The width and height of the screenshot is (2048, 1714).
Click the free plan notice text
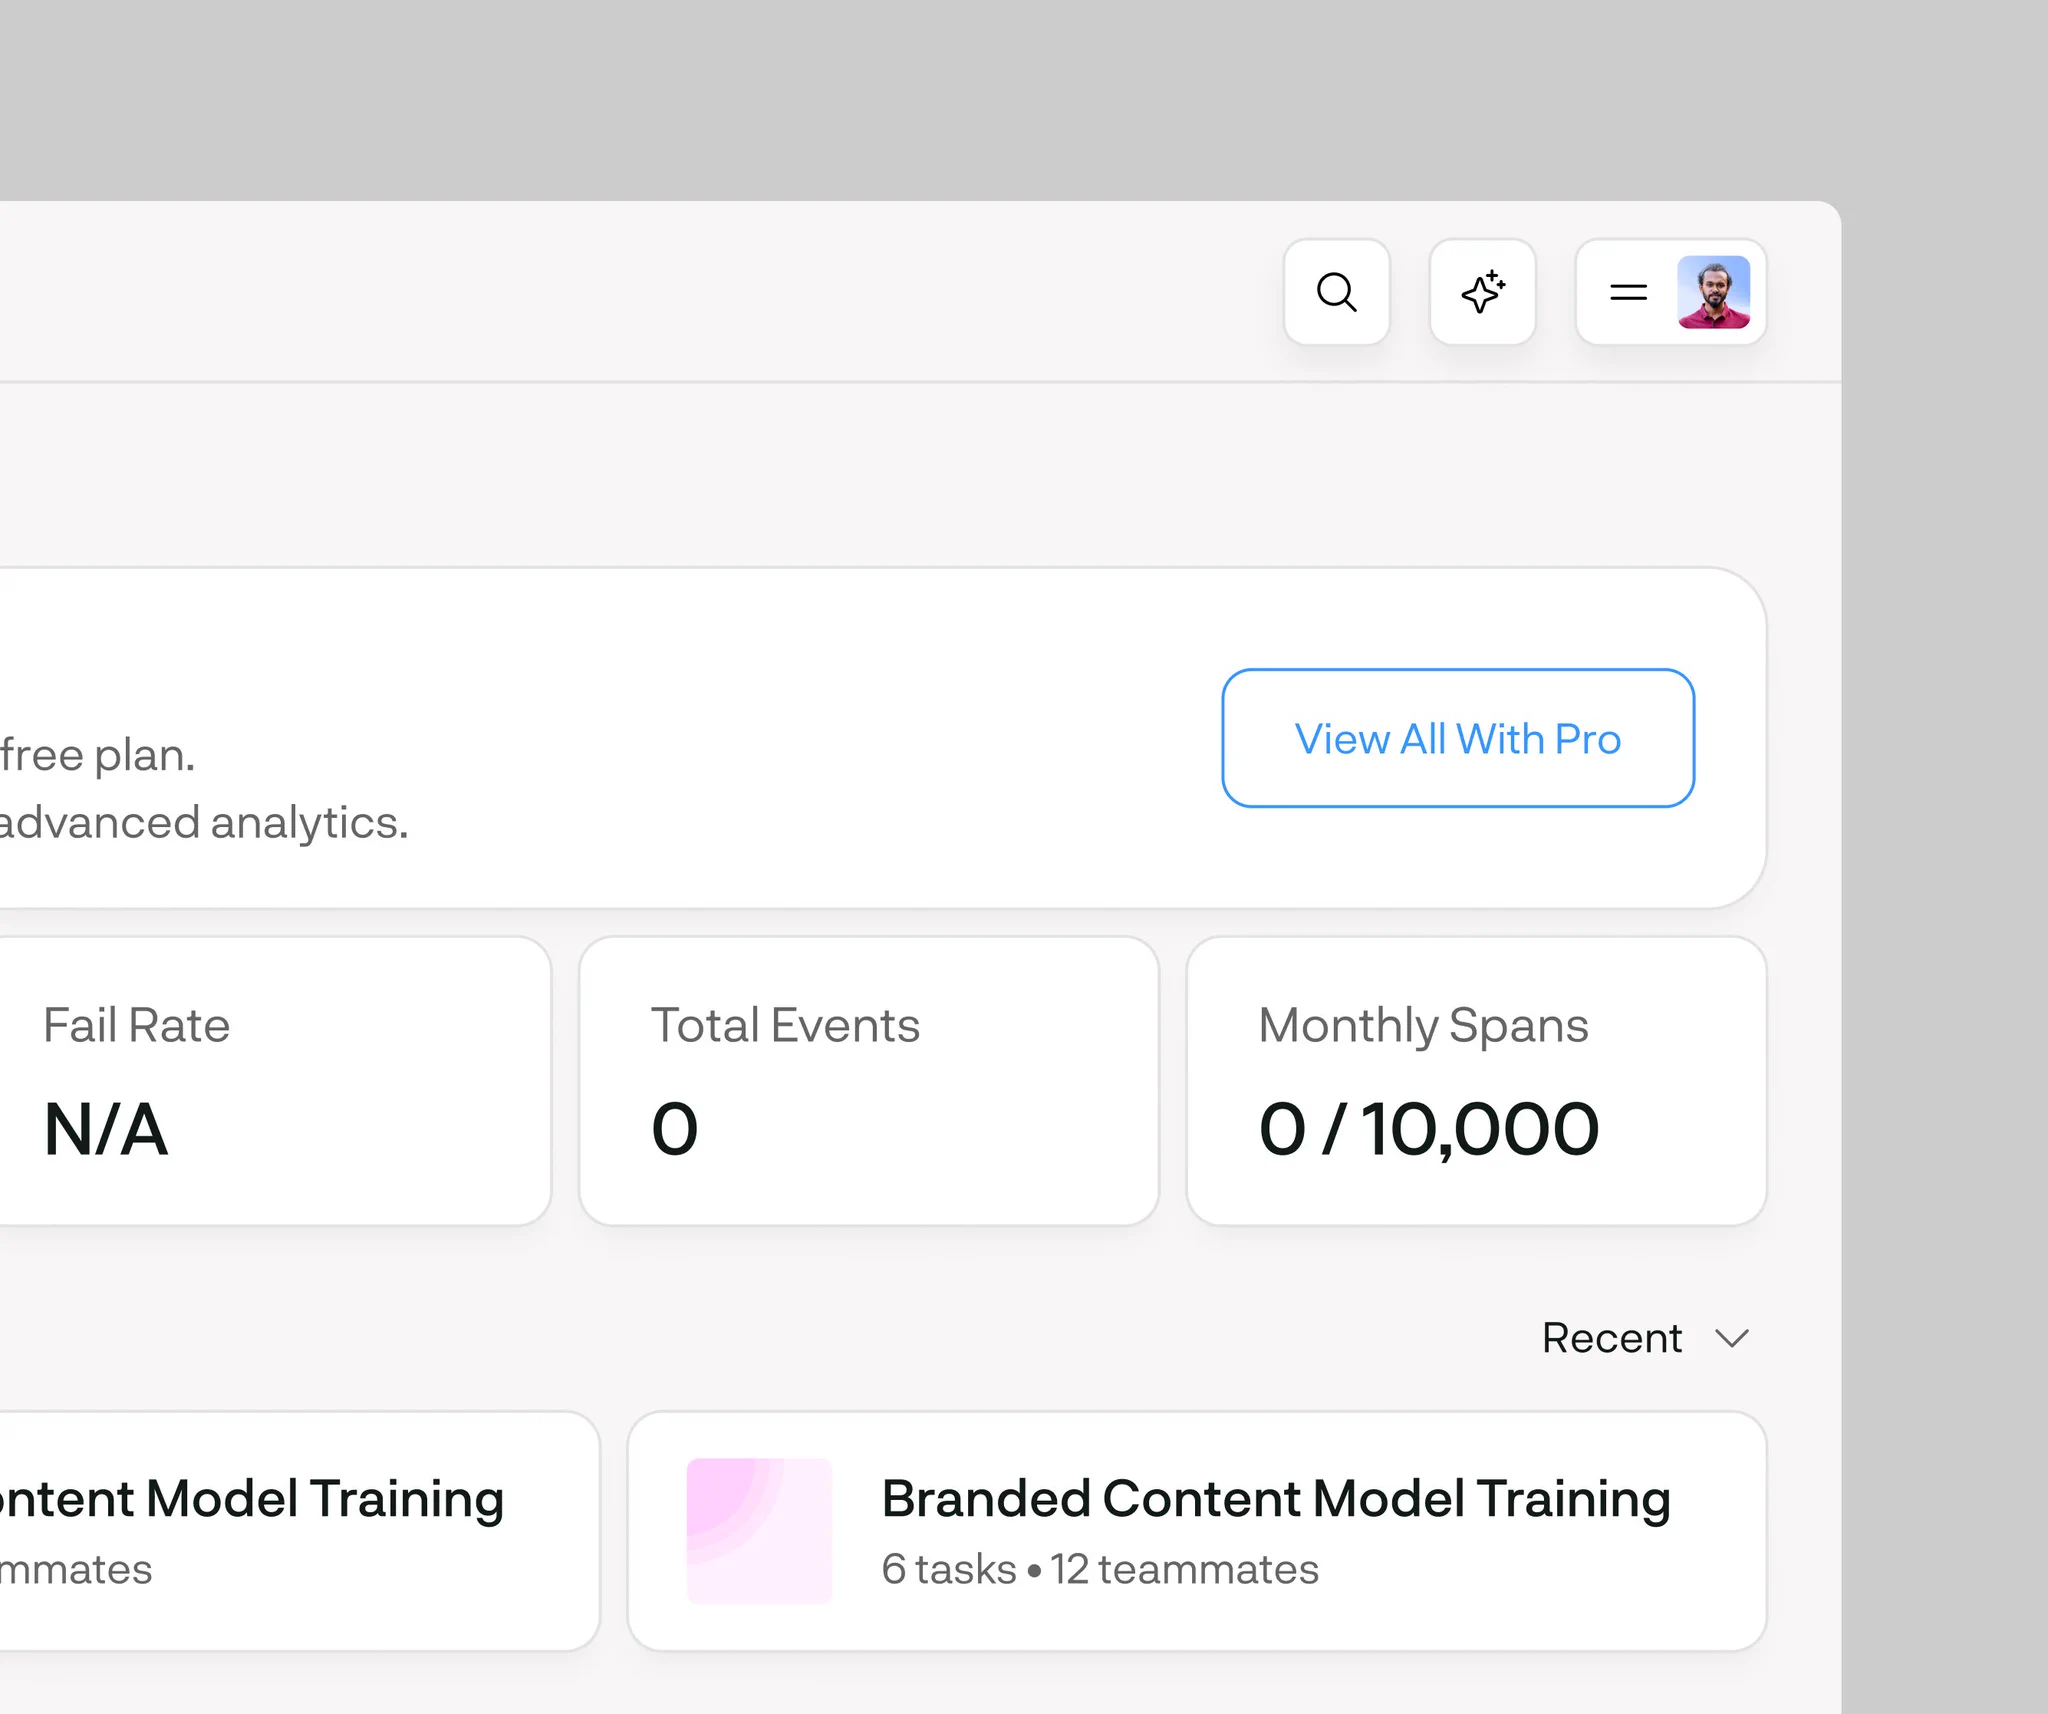click(x=97, y=755)
